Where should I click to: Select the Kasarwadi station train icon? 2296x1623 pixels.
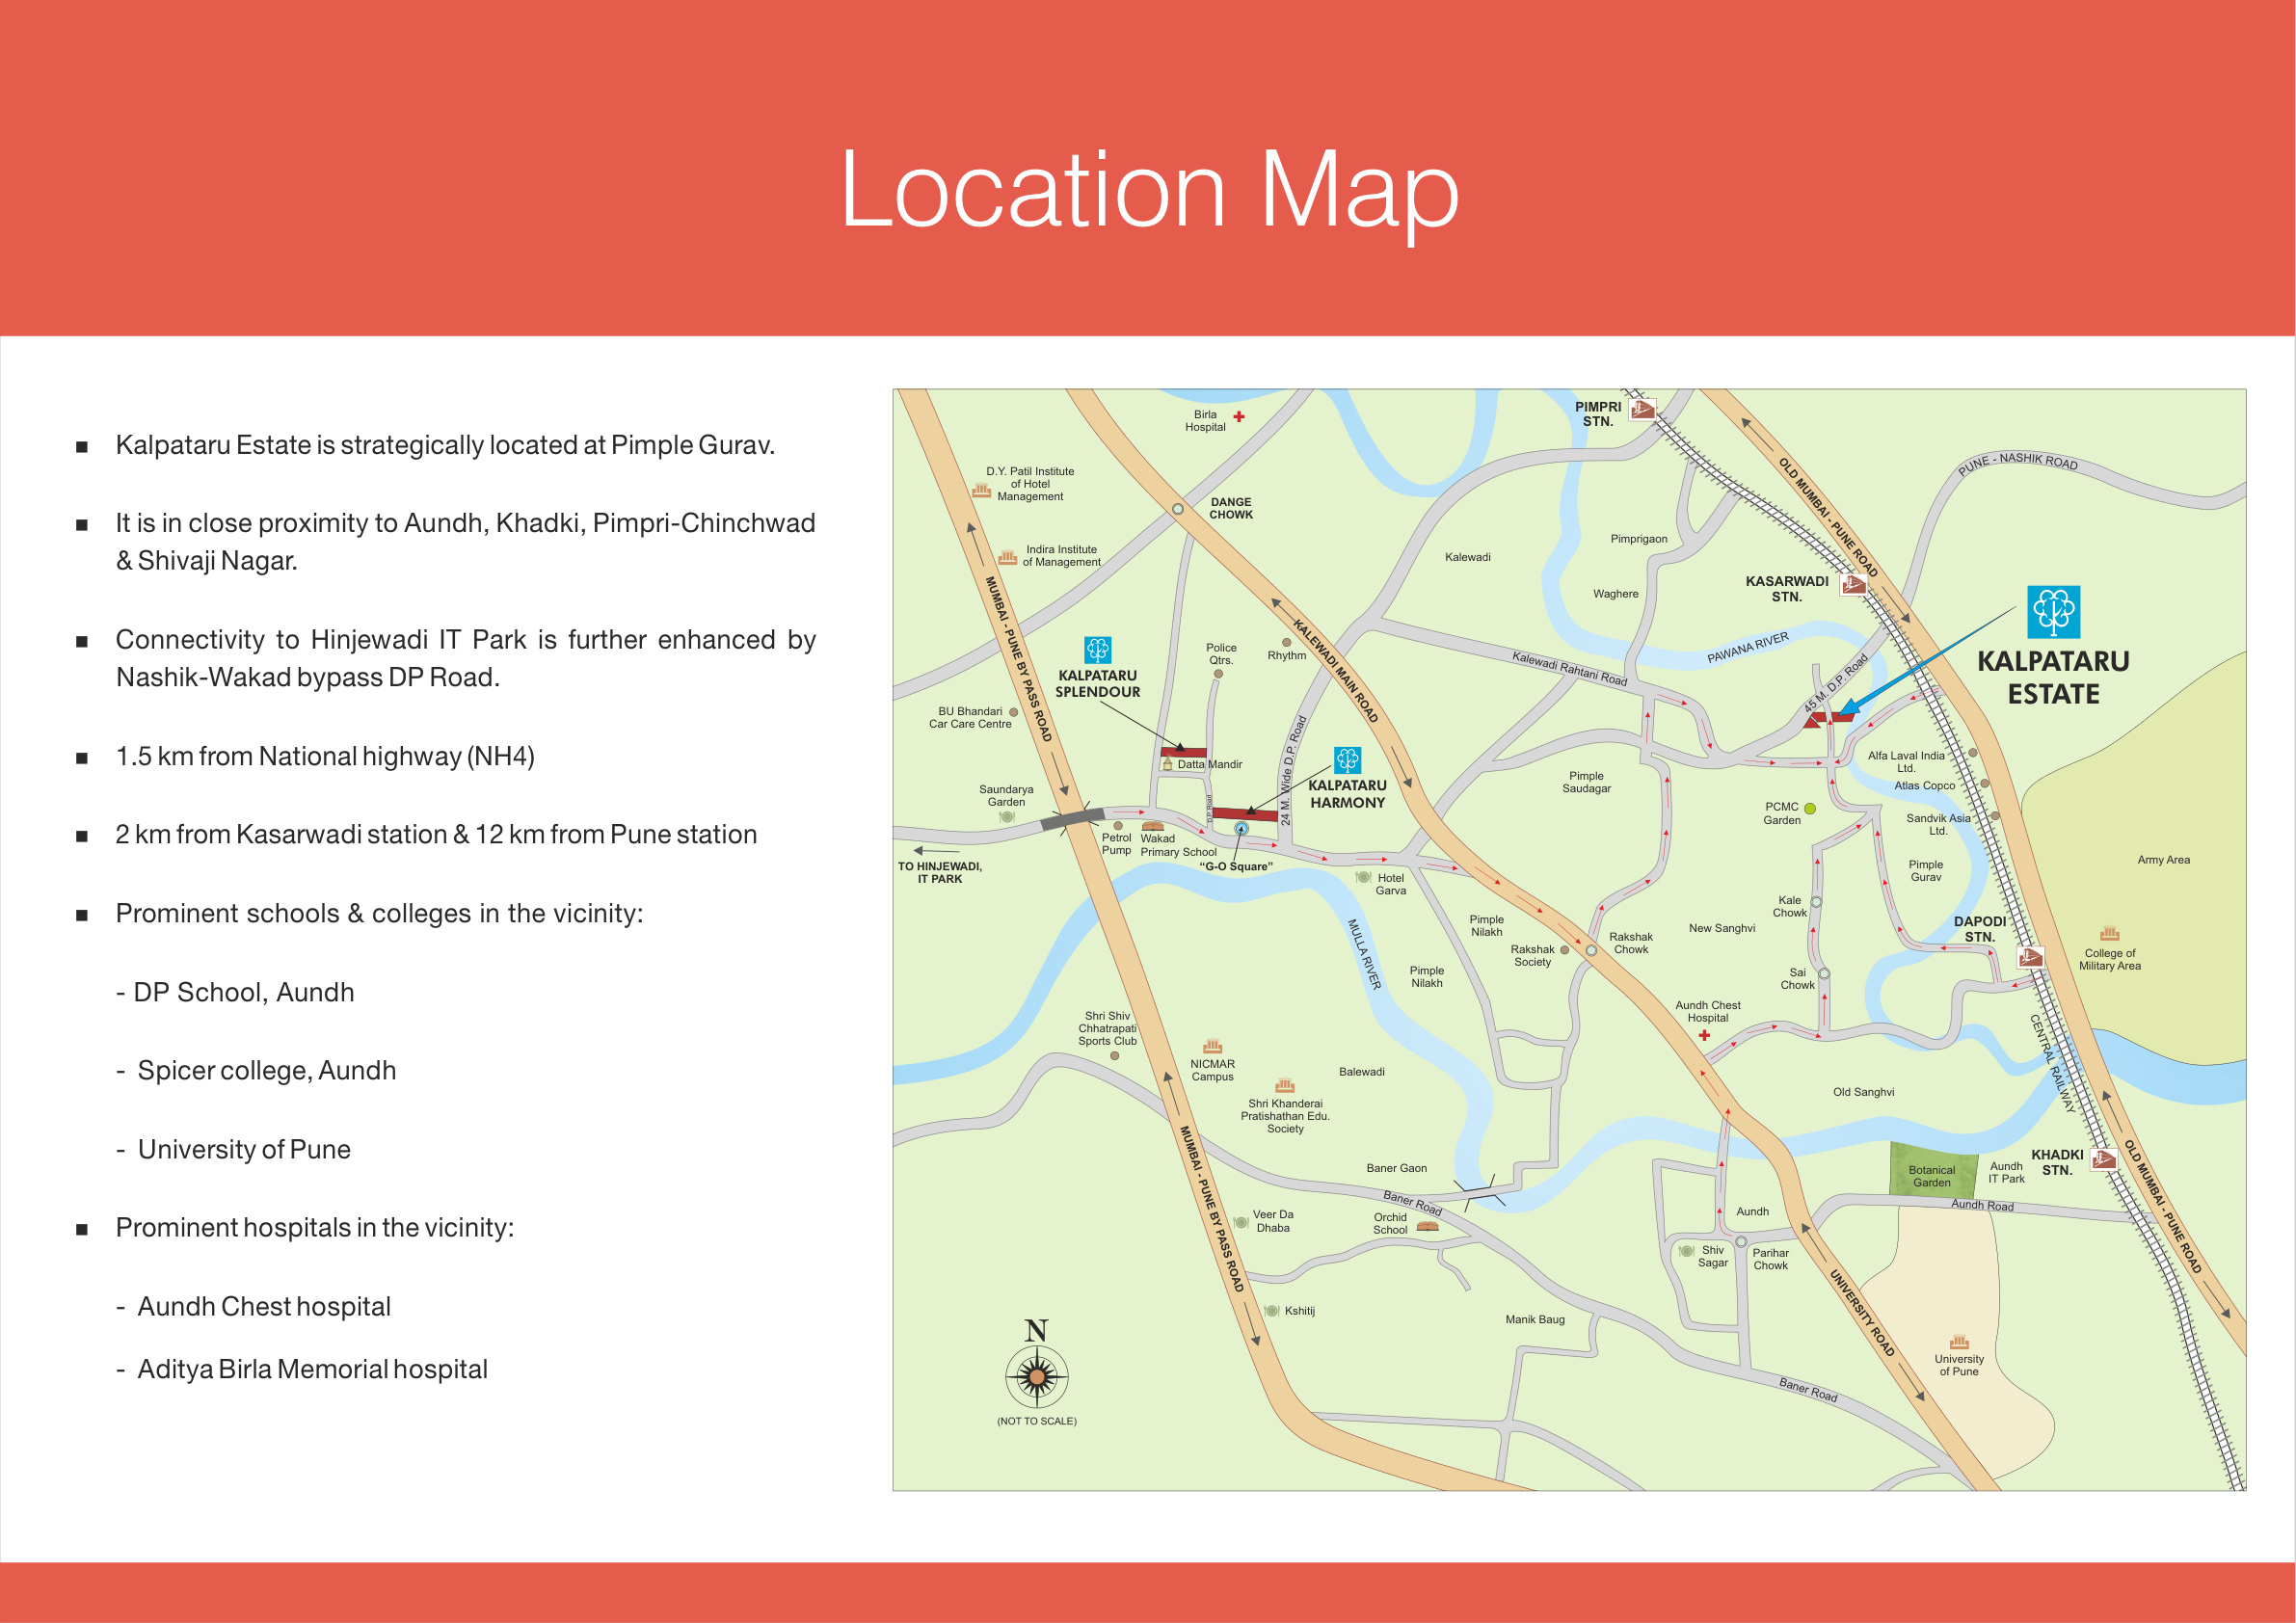click(1853, 584)
